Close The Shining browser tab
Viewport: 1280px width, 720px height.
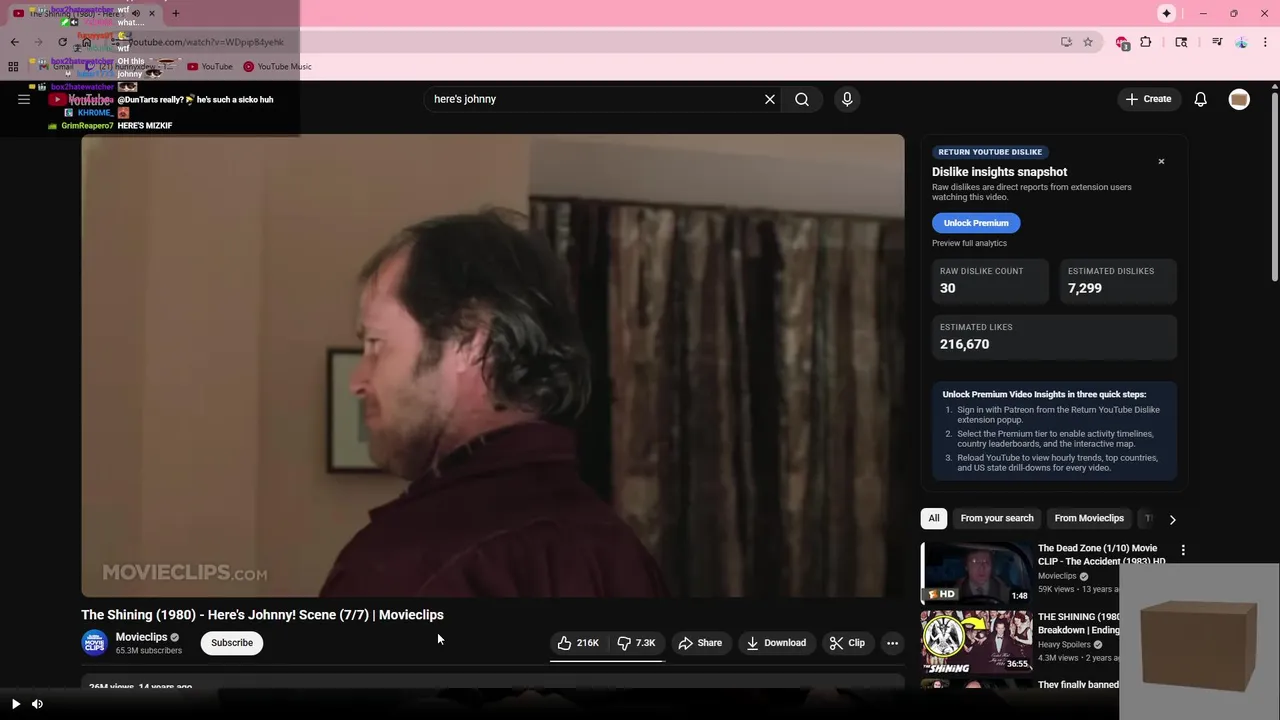[151, 13]
